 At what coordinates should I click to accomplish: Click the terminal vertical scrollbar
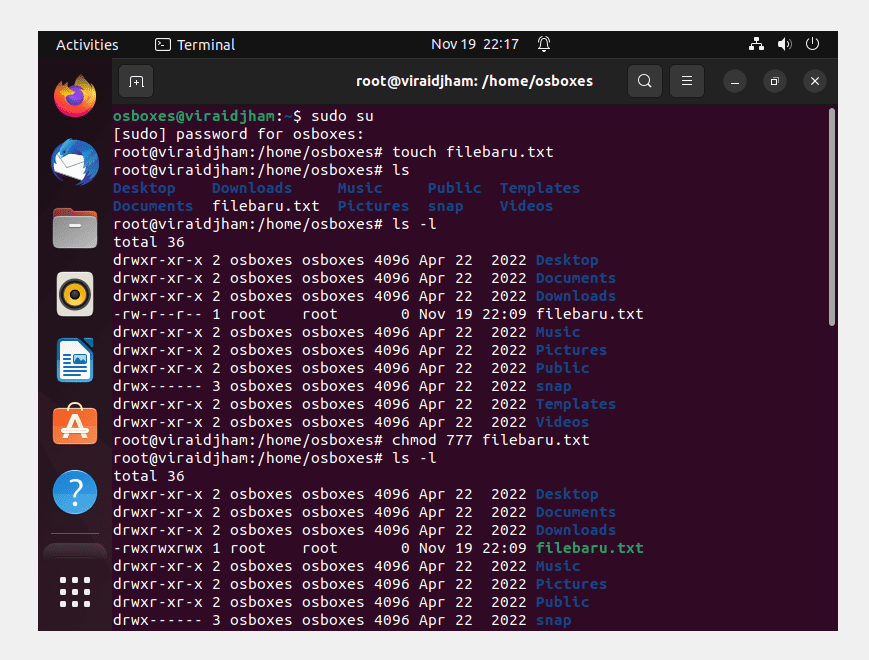point(831,217)
